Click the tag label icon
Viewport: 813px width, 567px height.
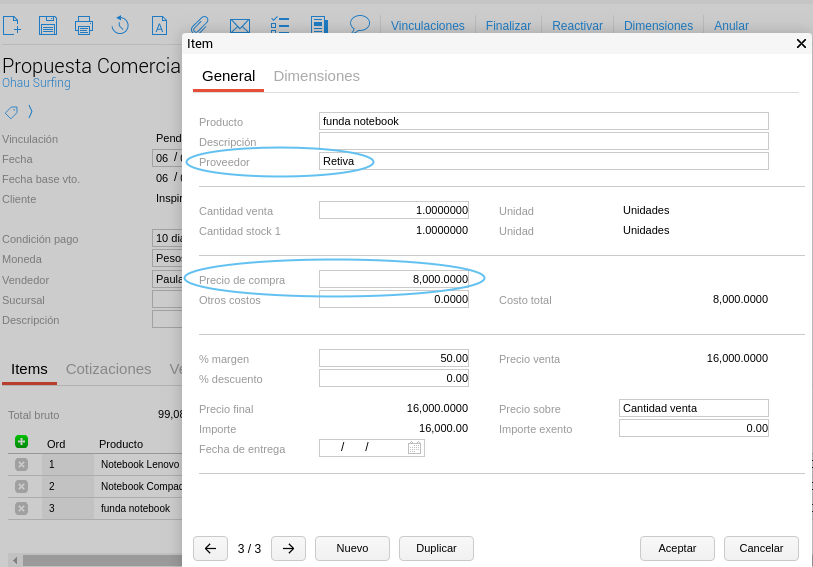click(11, 112)
